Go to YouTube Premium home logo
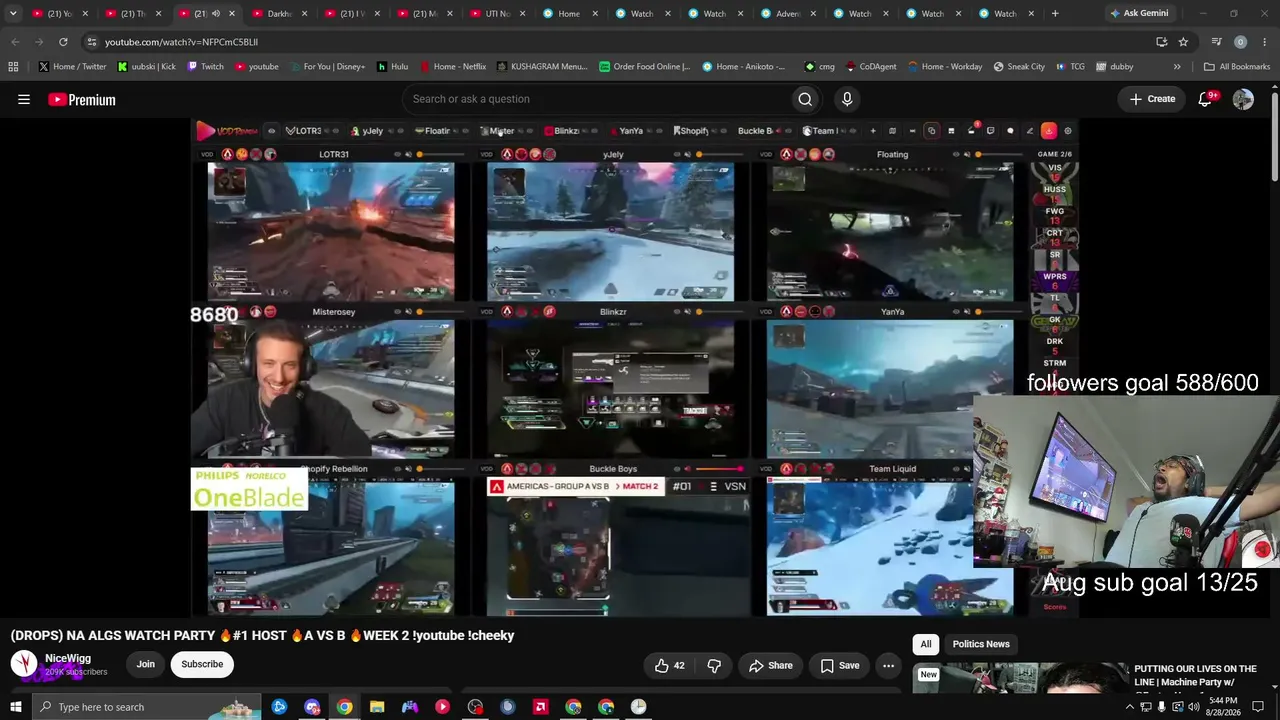Image resolution: width=1280 pixels, height=720 pixels. tap(82, 99)
